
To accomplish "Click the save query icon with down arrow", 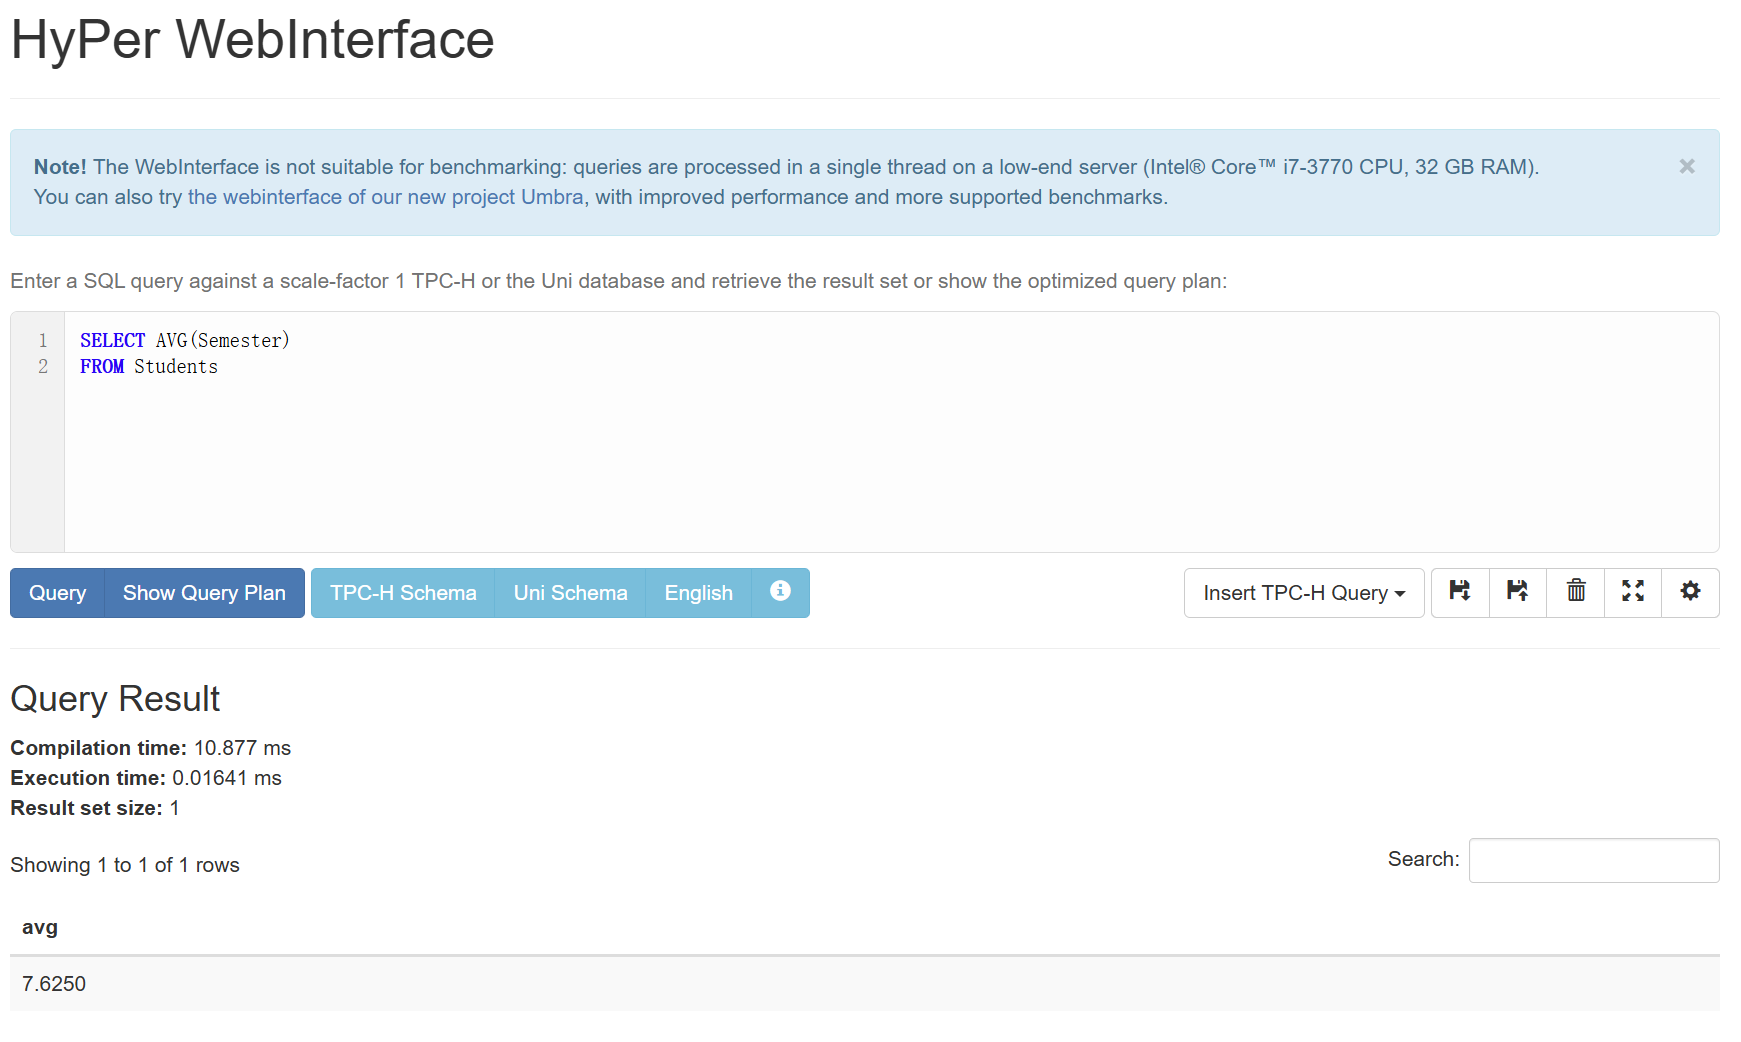I will pyautogui.click(x=1460, y=592).
